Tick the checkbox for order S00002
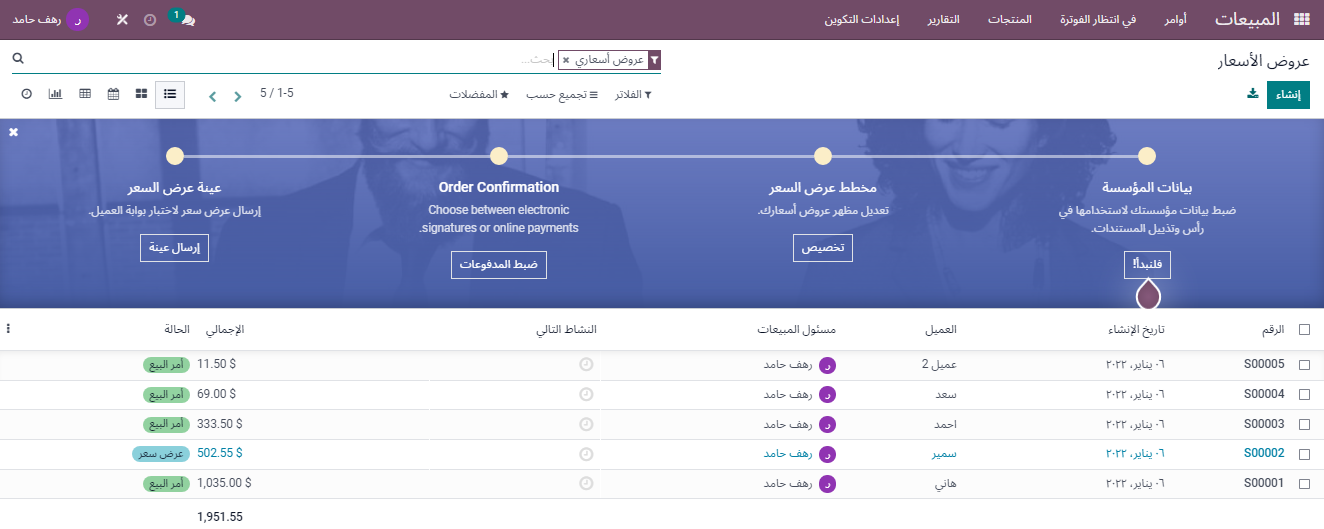 (1304, 454)
